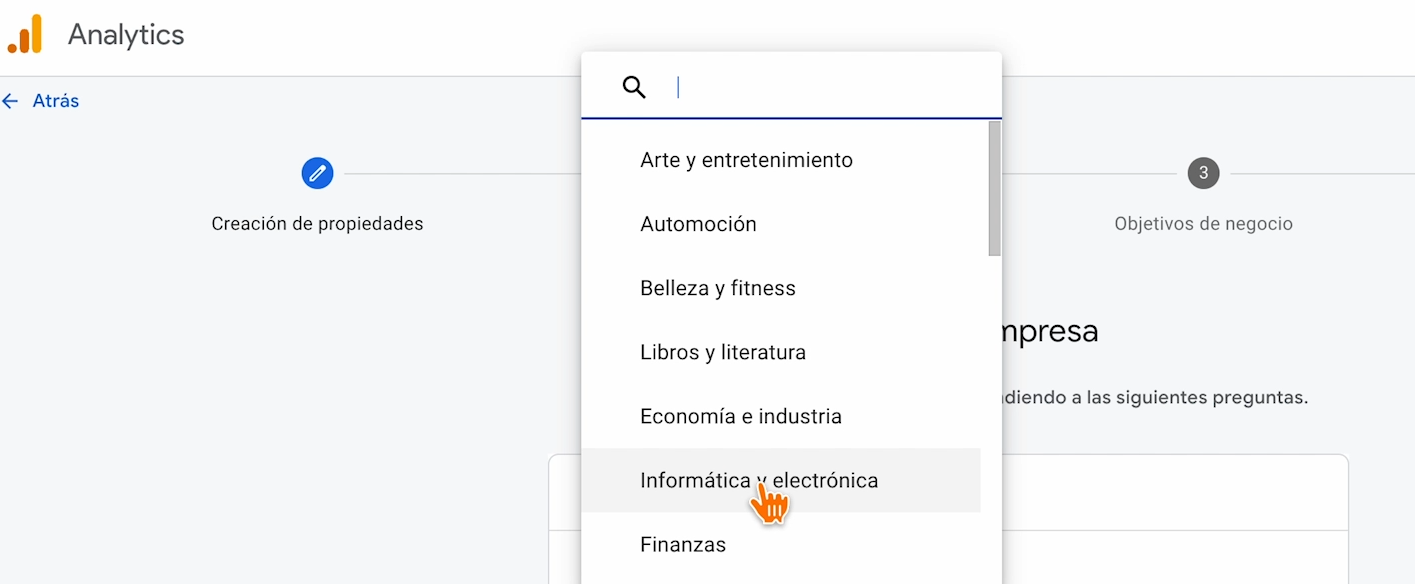Pick Libros y literatura option

[723, 352]
